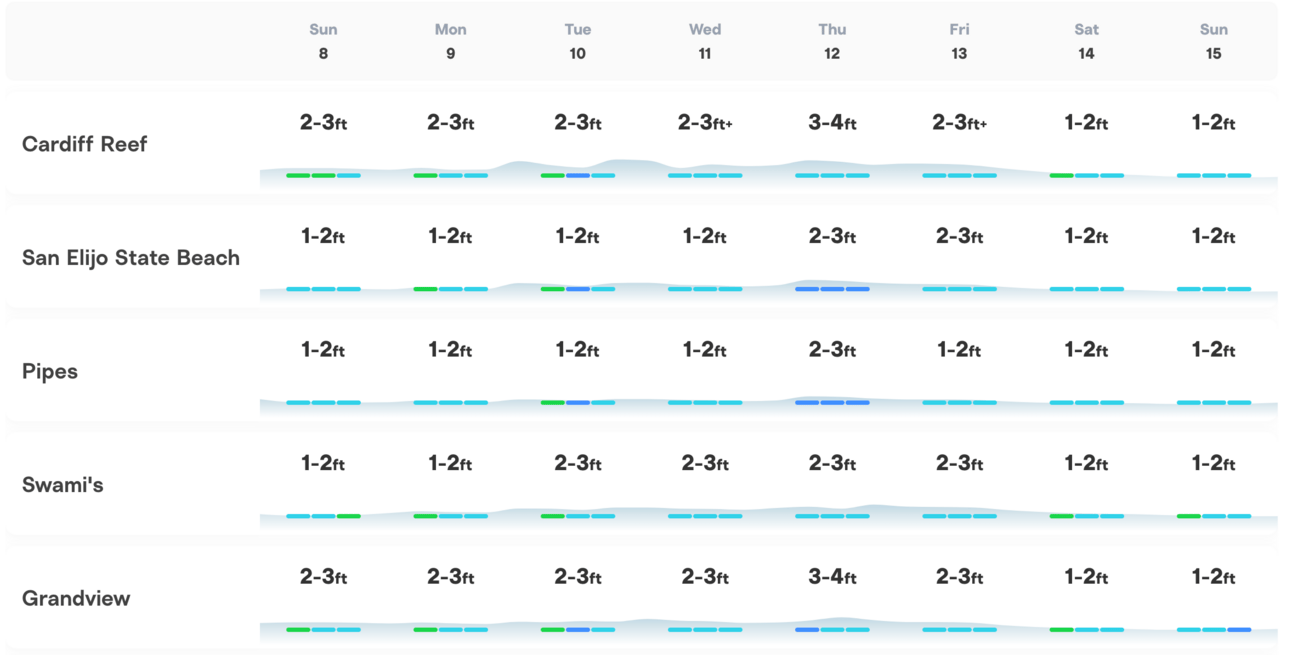Click Swami's 2-3ft forecast on Friday

(x=959, y=464)
